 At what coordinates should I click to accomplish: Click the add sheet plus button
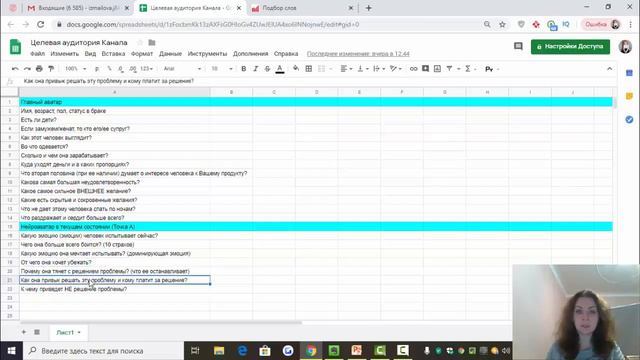[24, 332]
